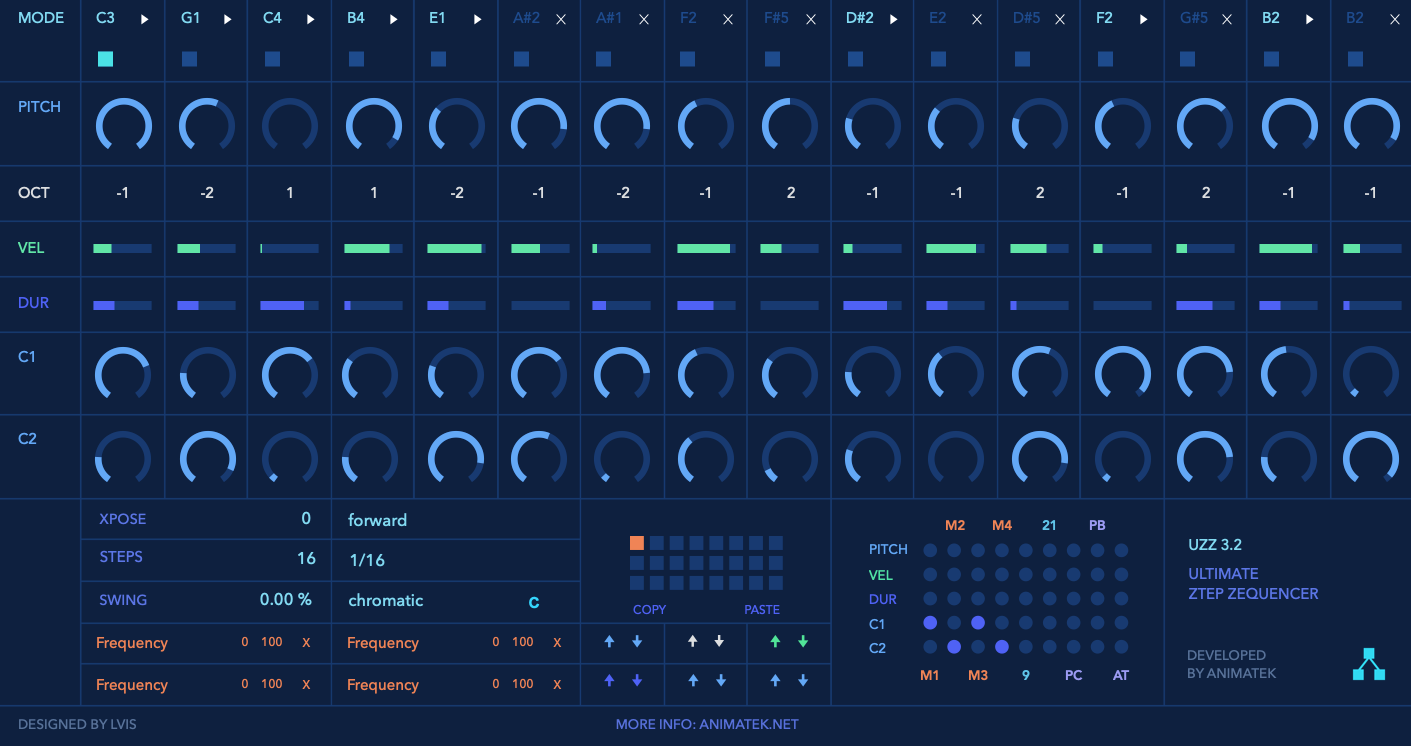Image resolution: width=1411 pixels, height=746 pixels.
Task: Click the MODE label in the header row
Action: [41, 18]
